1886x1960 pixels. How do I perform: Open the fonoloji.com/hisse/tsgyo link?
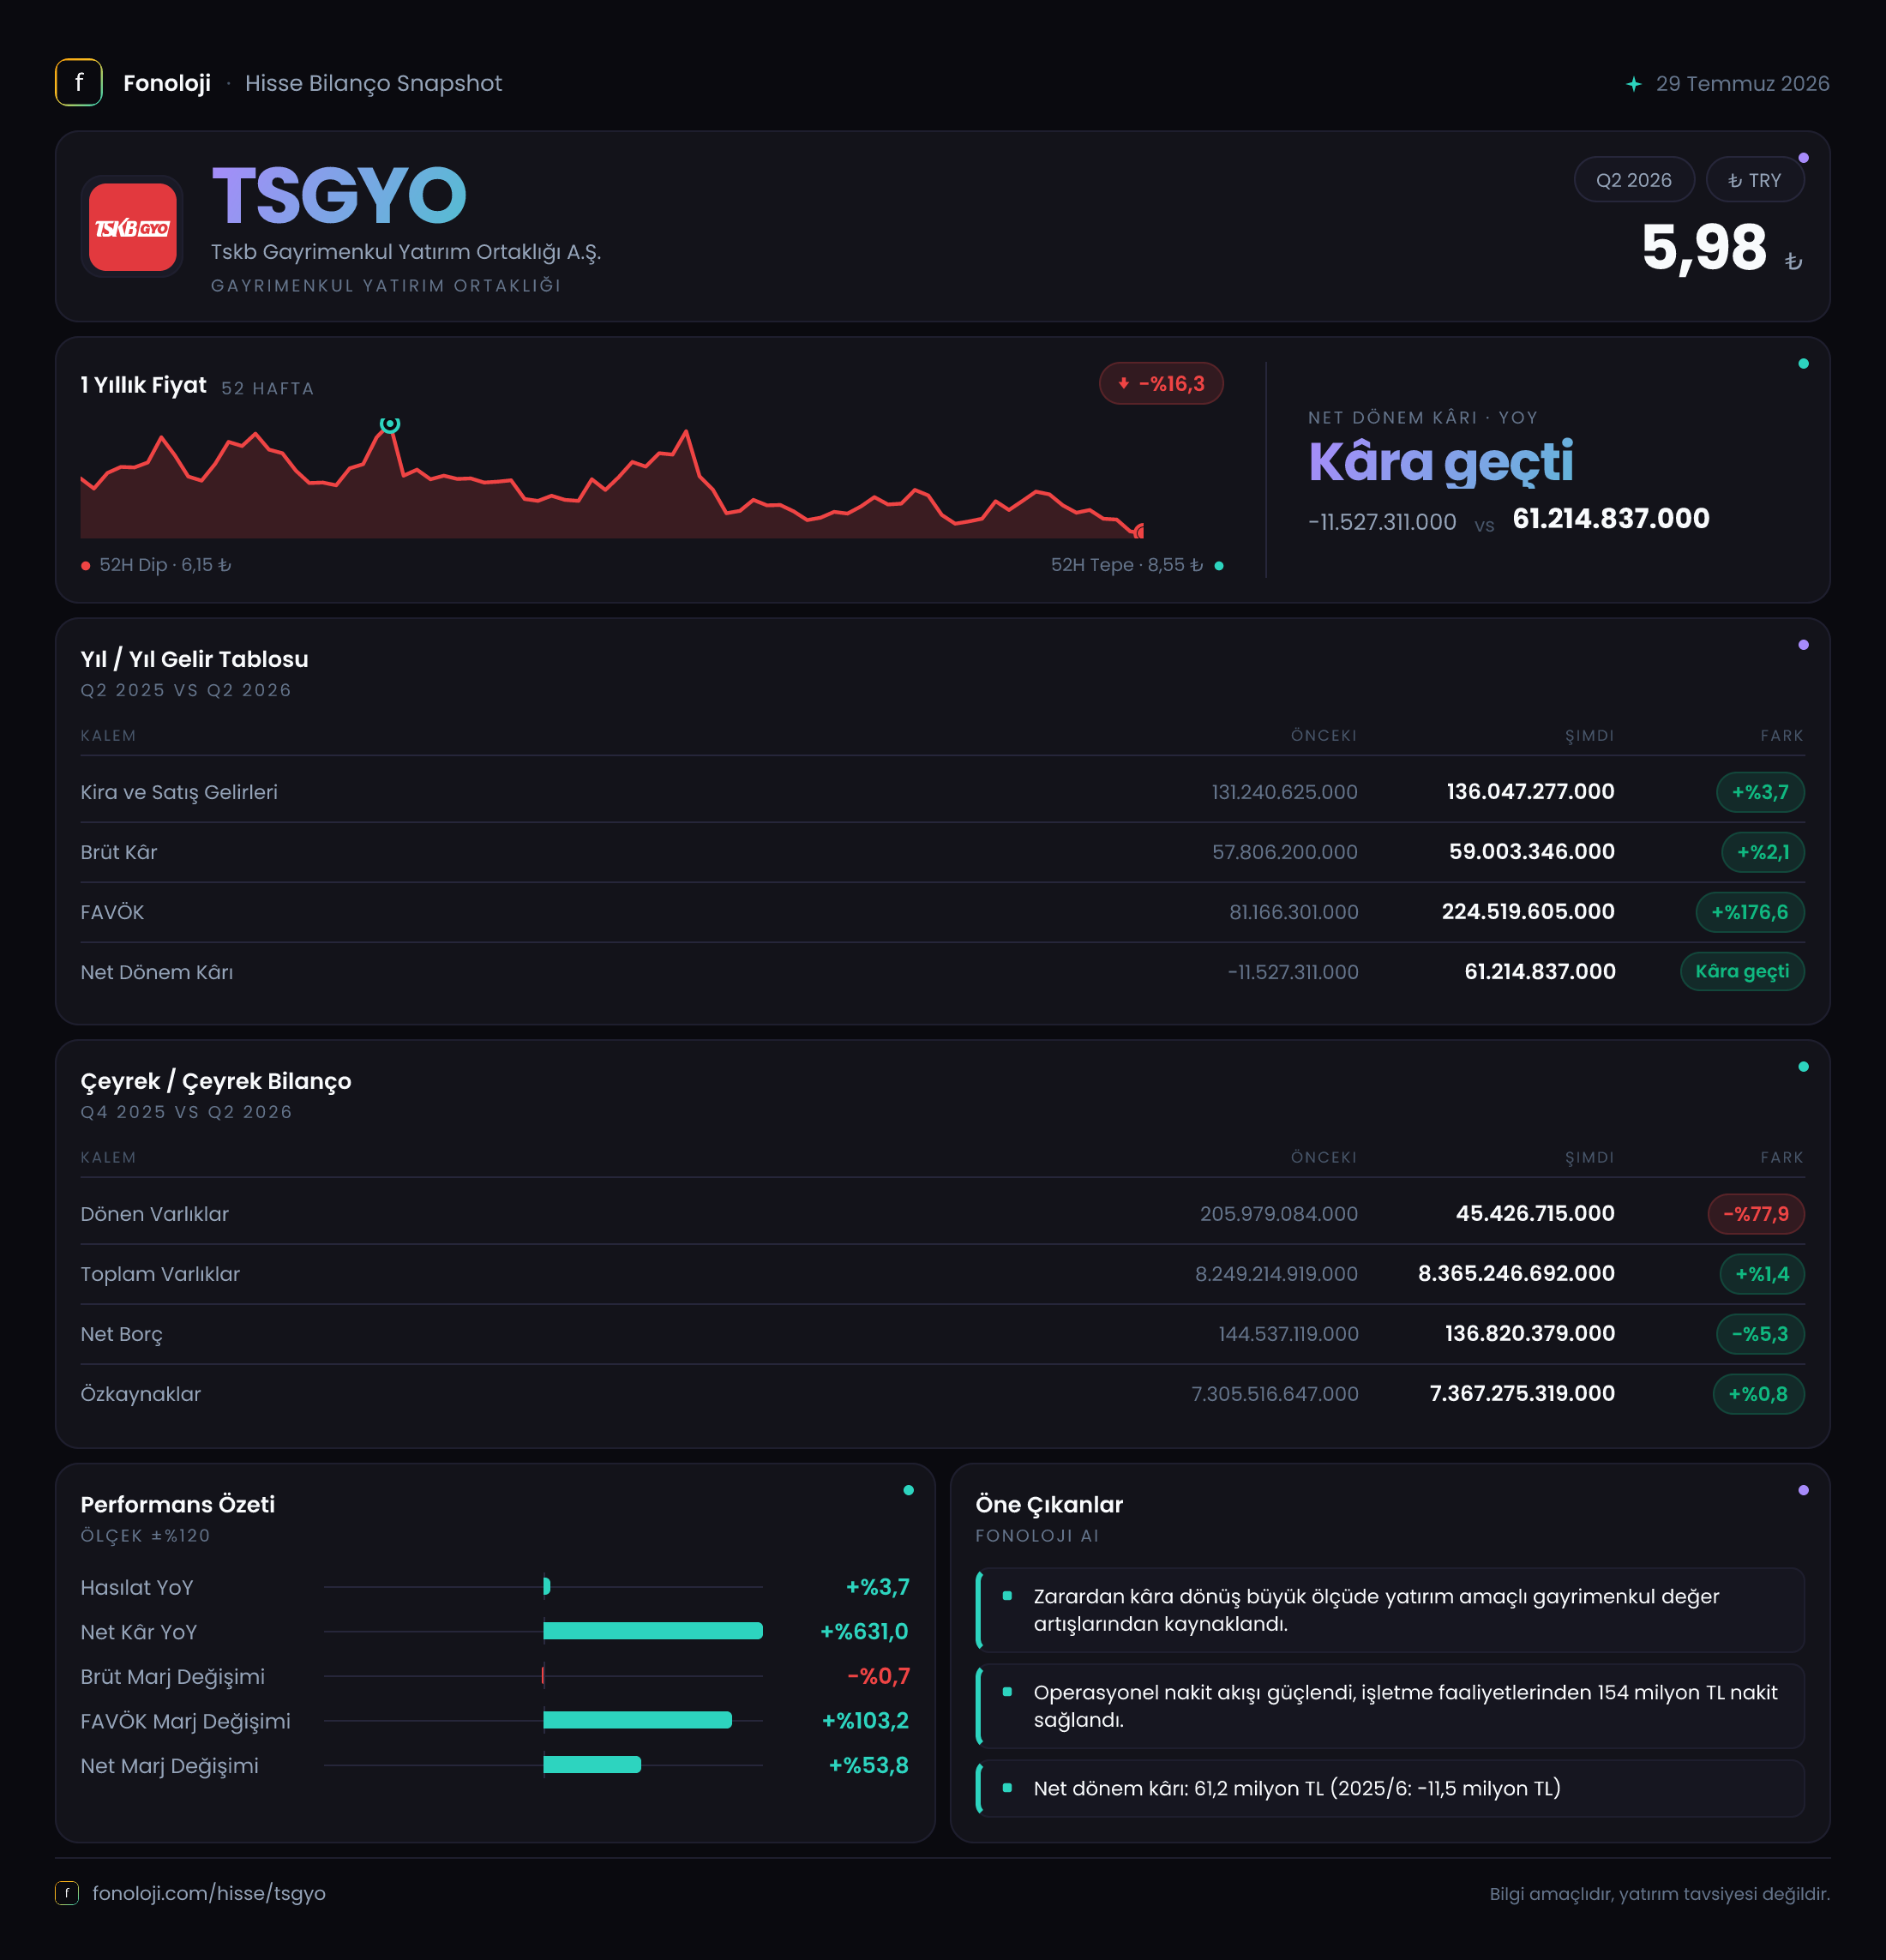coord(209,1893)
